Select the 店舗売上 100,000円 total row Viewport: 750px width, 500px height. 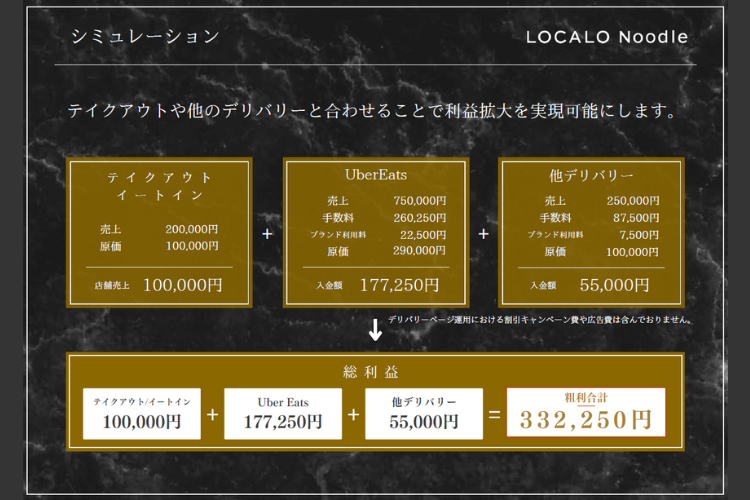pyautogui.click(x=160, y=285)
